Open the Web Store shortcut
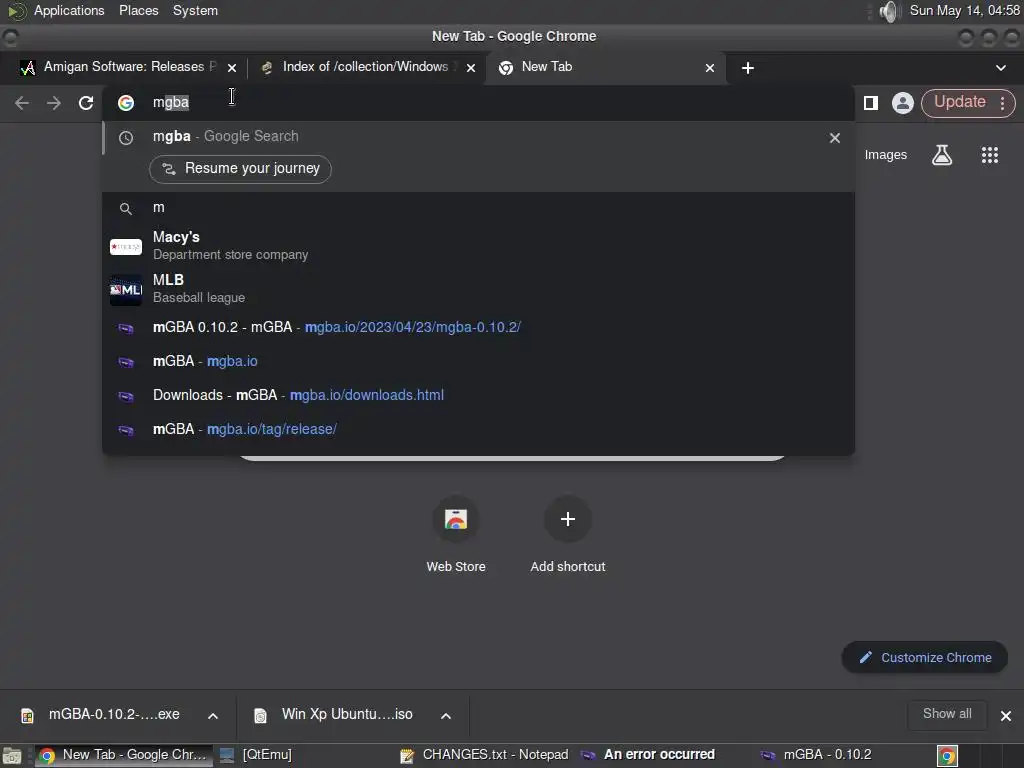Viewport: 1024px width, 768px height. pos(456,536)
